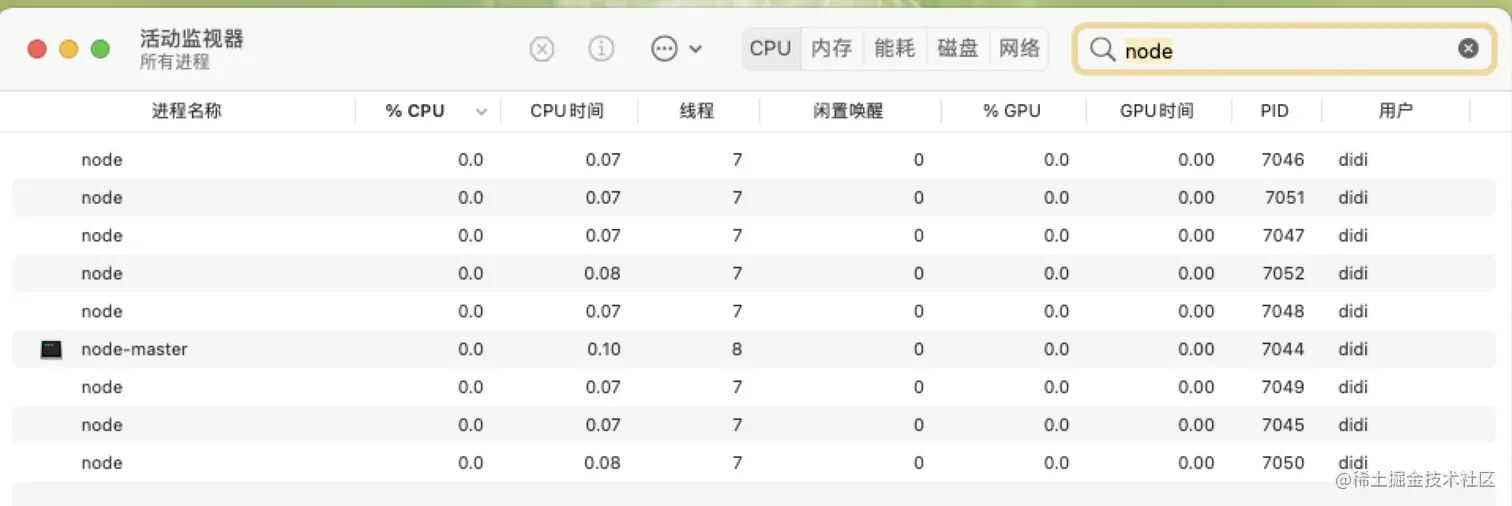
Task: Switch to the 能耗 tab
Action: click(894, 49)
